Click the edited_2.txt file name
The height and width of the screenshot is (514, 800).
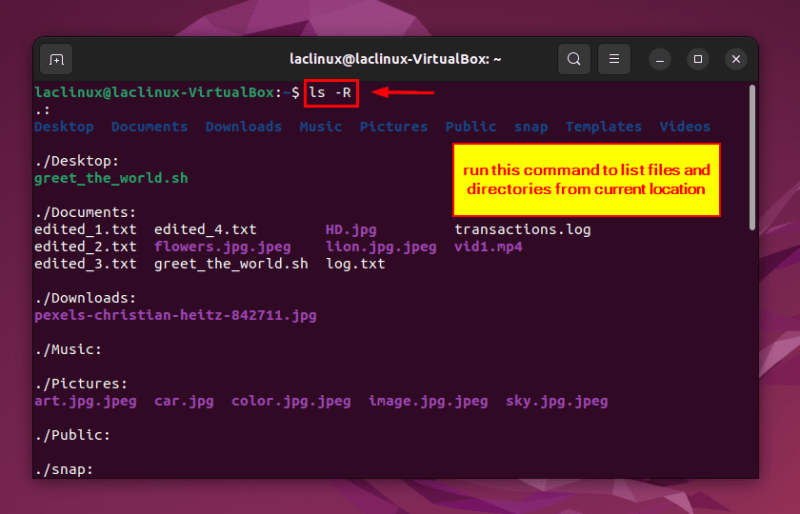coord(85,247)
